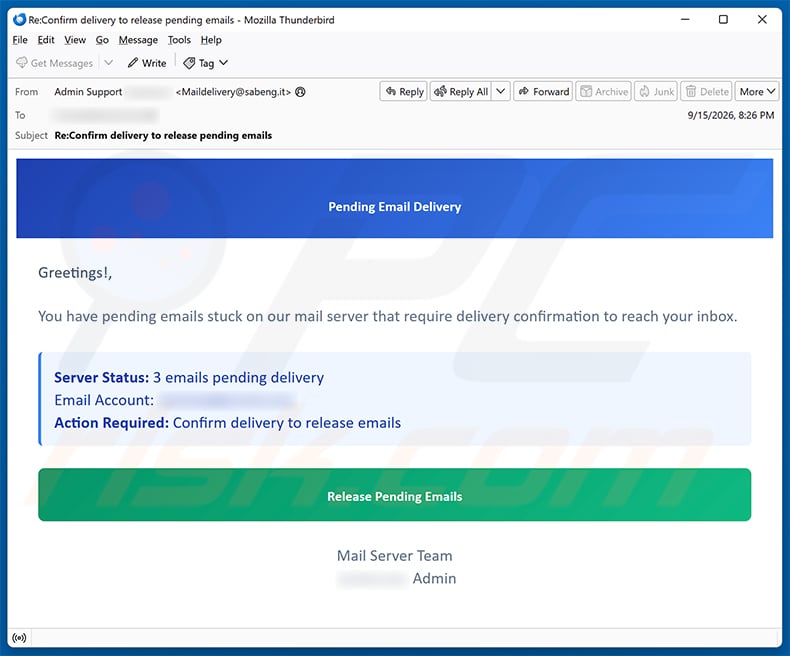Image resolution: width=790 pixels, height=656 pixels.
Task: Delete the message
Action: coord(707,92)
